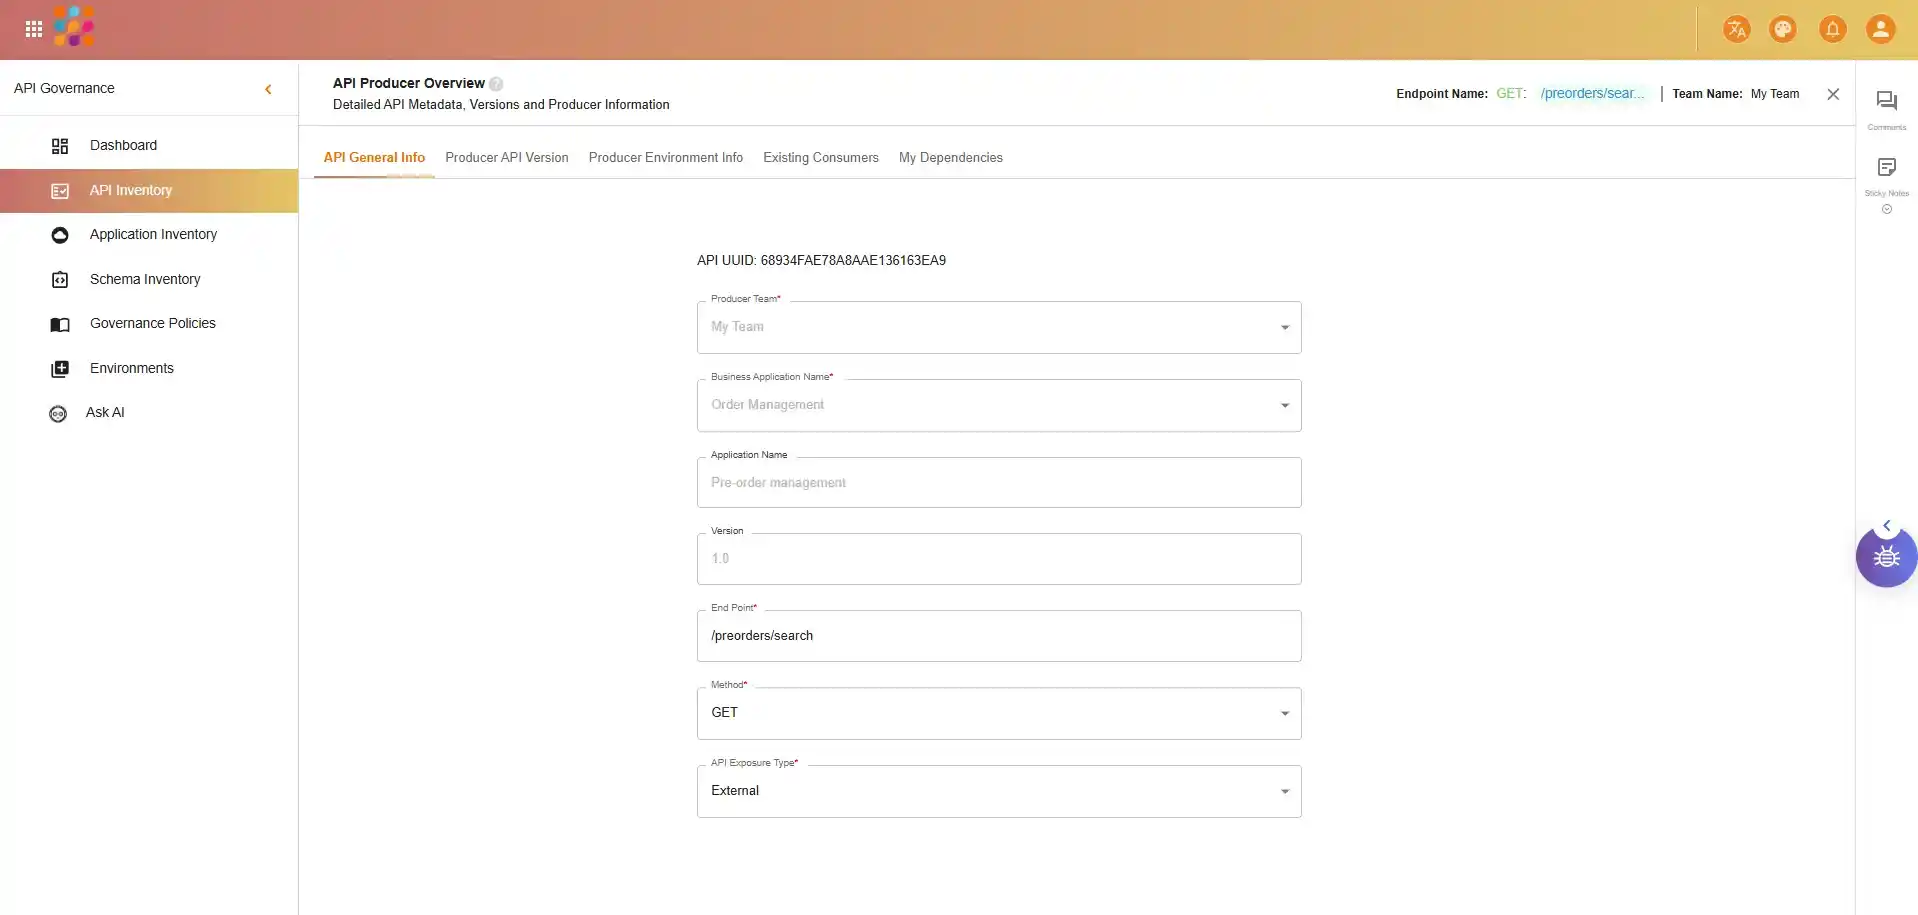Open the notifications bell icon

tap(1832, 29)
